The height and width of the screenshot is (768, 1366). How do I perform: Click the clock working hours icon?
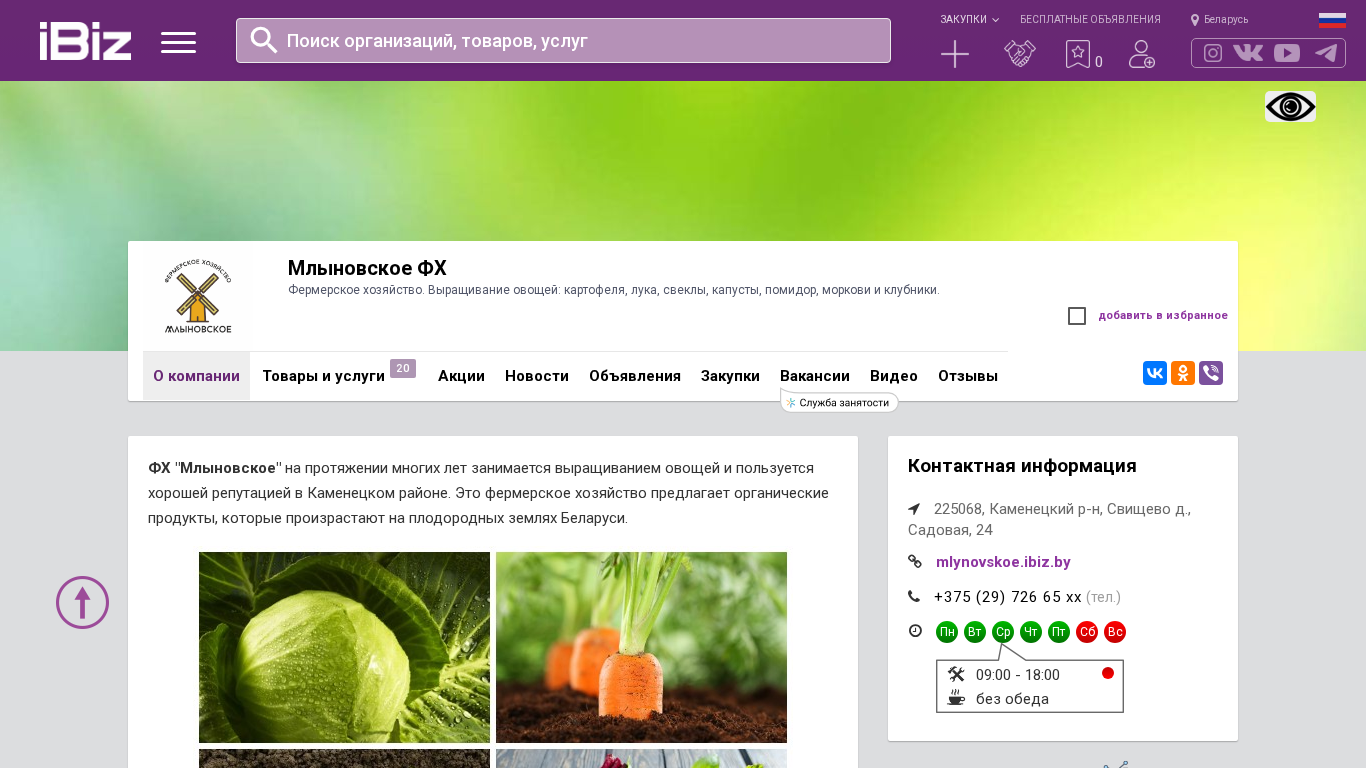tap(915, 630)
